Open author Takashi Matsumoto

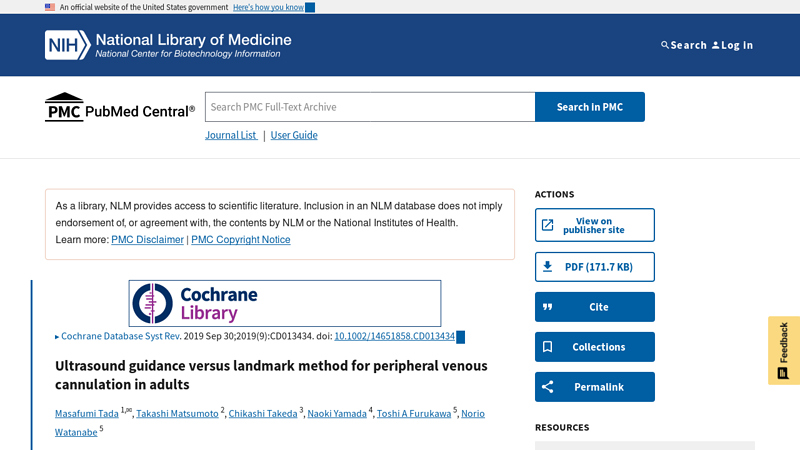tap(177, 414)
